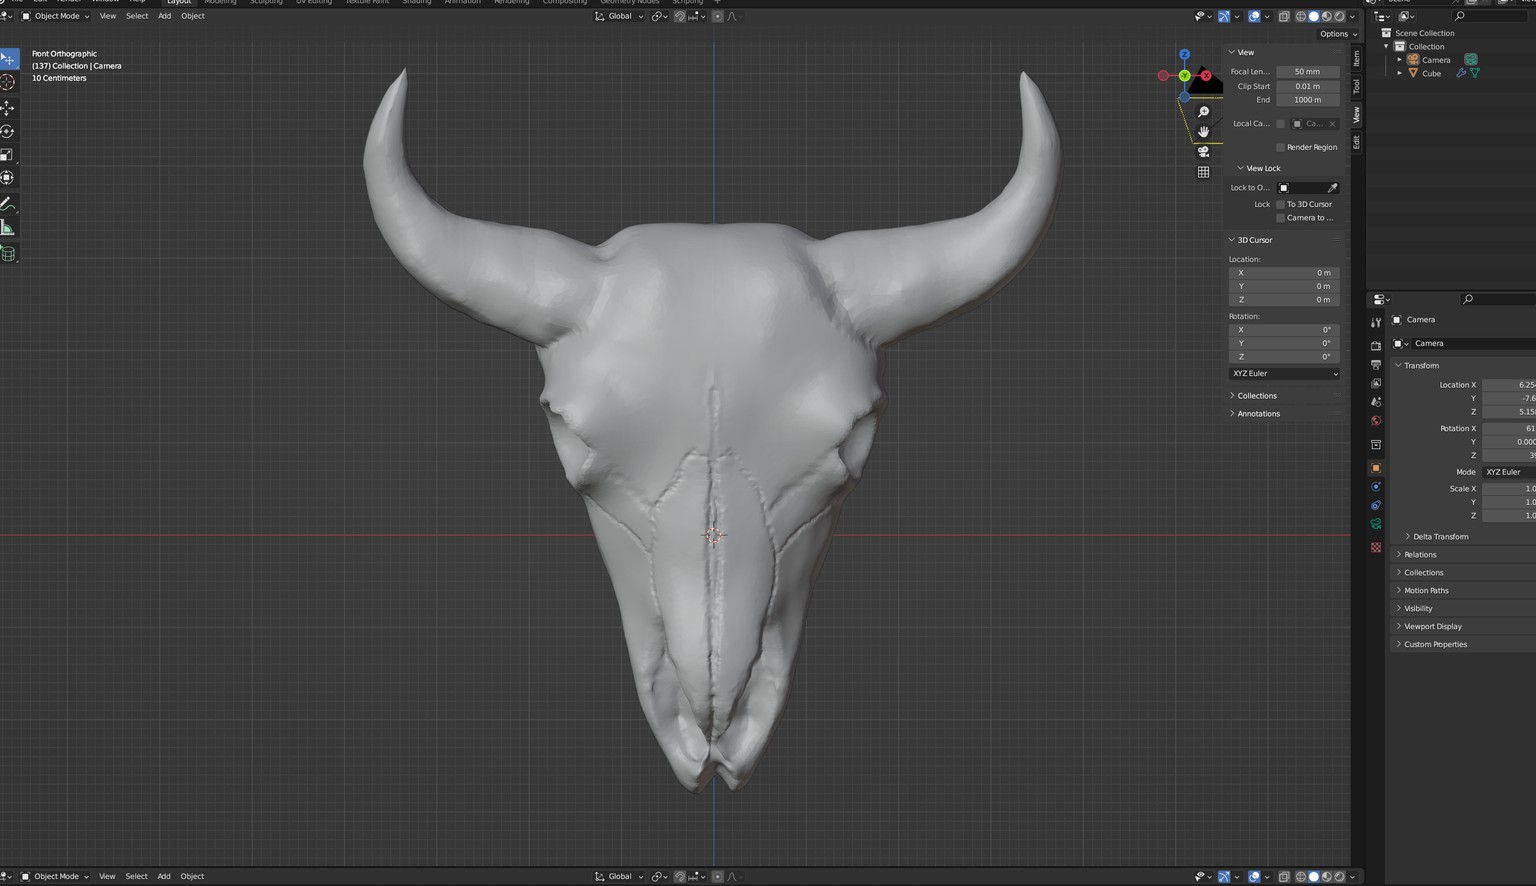The height and width of the screenshot is (886, 1536).
Task: Open the Options dropdown
Action: (x=1339, y=34)
